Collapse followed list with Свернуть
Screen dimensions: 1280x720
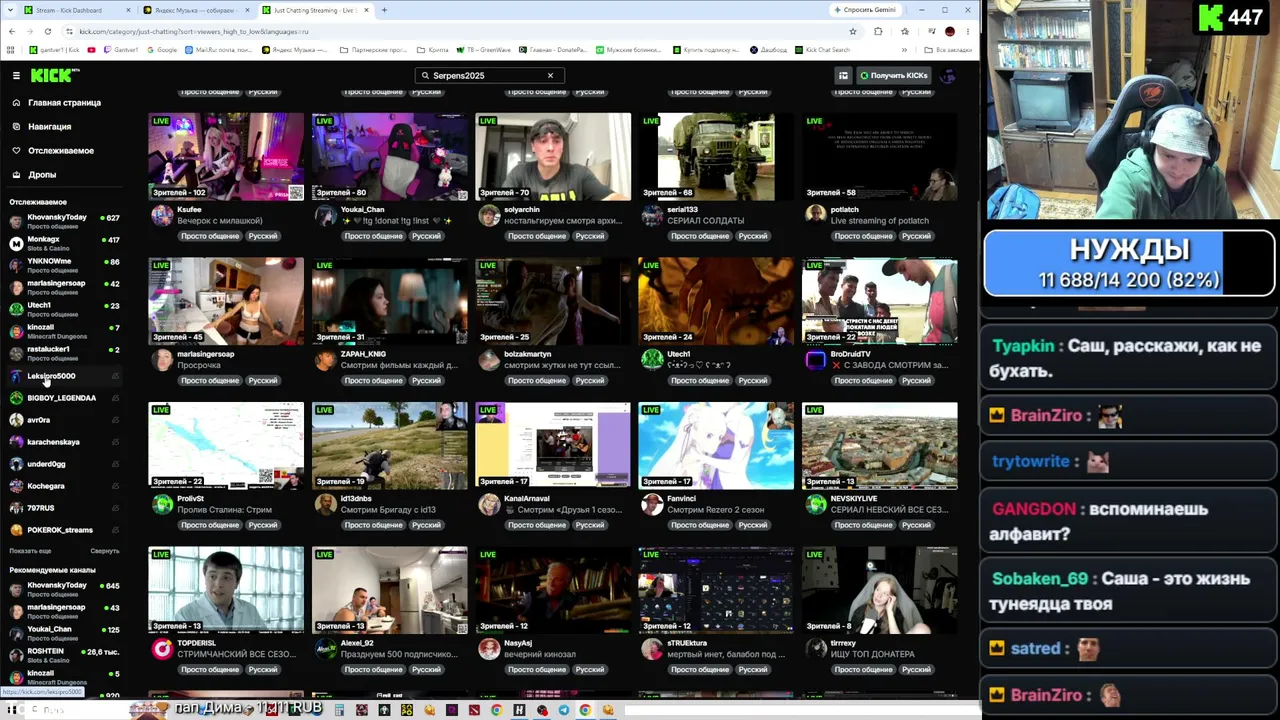pos(105,551)
